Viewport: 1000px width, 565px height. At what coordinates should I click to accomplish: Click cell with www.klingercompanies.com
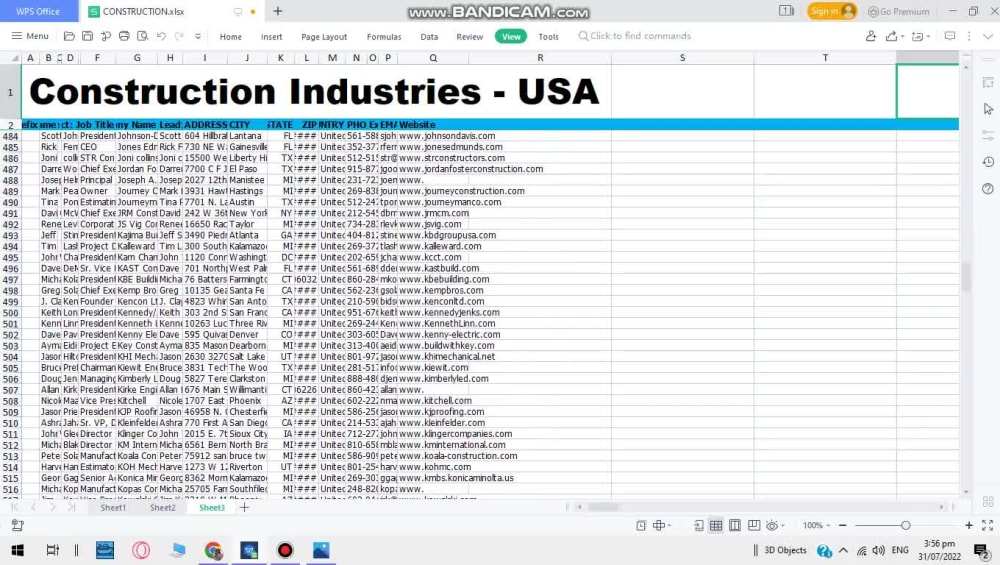(x=455, y=434)
